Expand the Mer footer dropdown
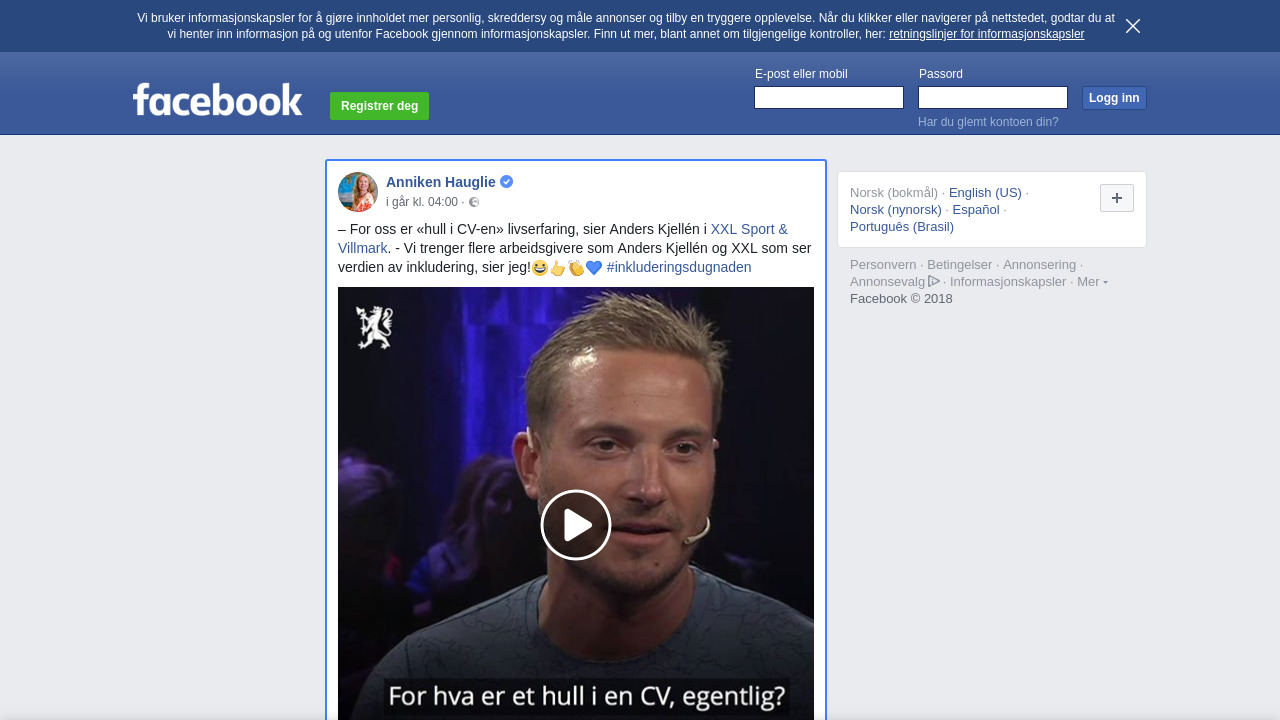 click(1092, 282)
